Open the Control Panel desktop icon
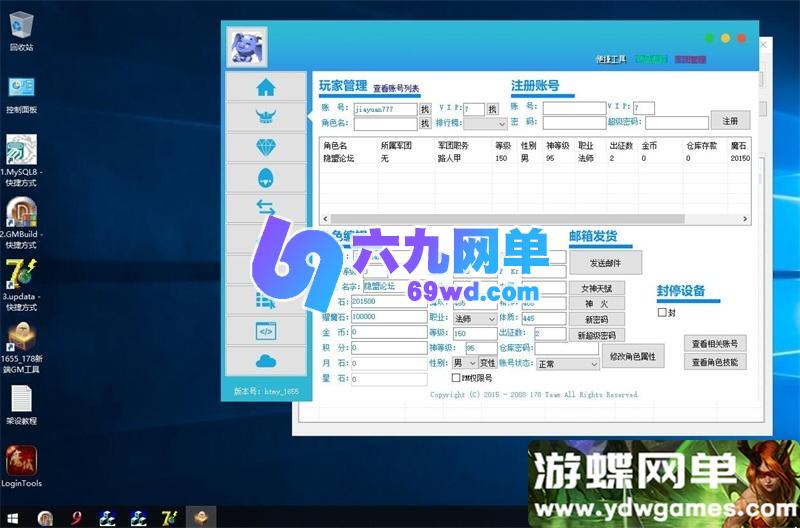The height and width of the screenshot is (528, 800). [x=21, y=95]
